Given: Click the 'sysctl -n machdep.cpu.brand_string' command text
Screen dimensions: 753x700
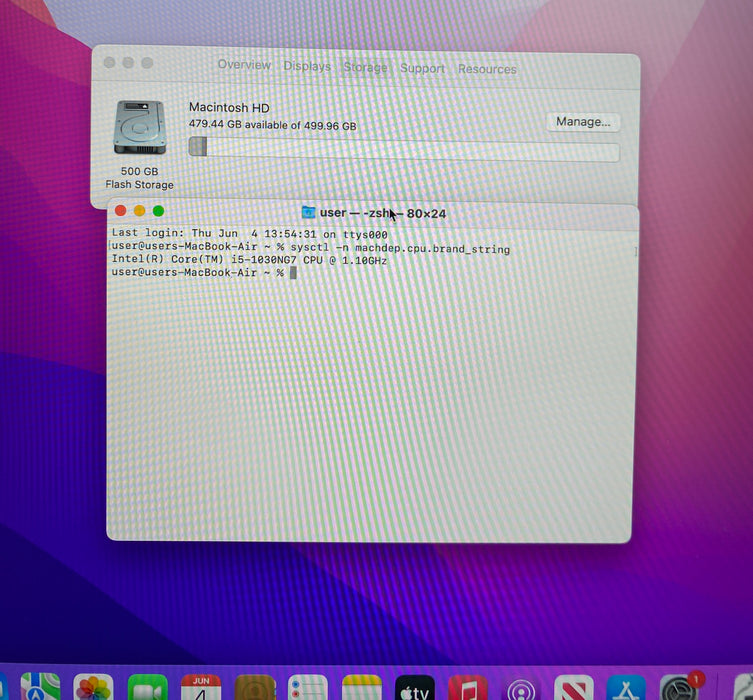Looking at the screenshot, I should [400, 248].
